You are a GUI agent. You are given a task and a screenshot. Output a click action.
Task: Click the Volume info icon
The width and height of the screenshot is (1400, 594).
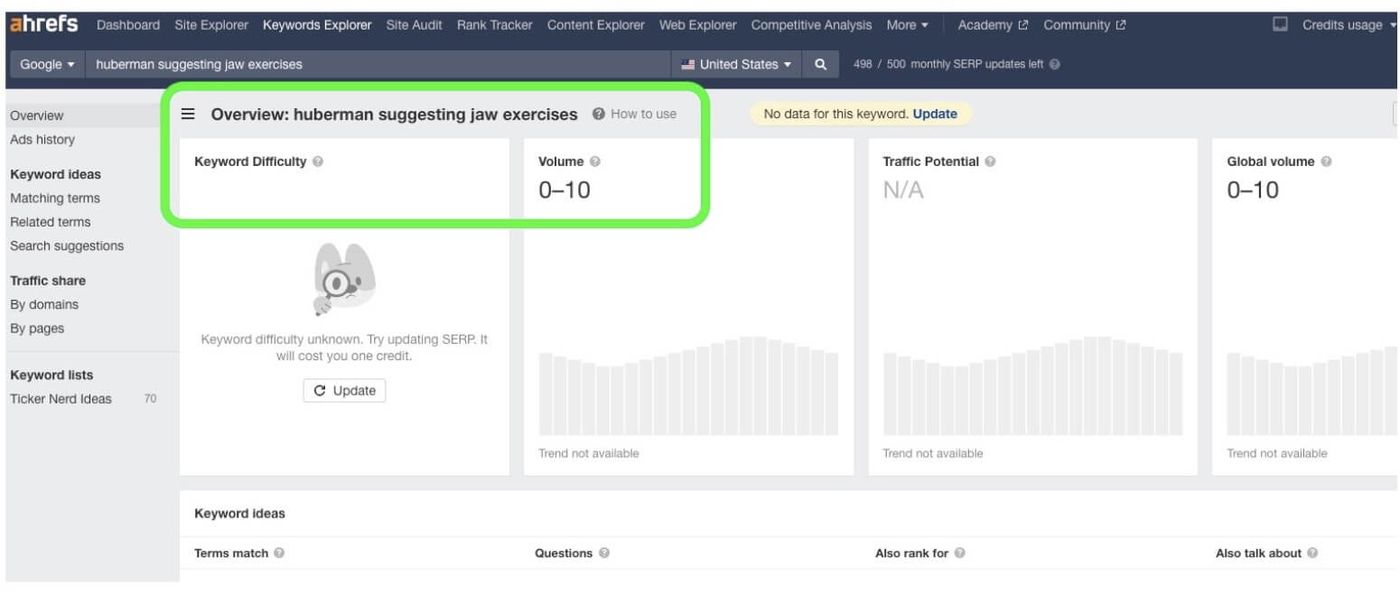point(595,161)
